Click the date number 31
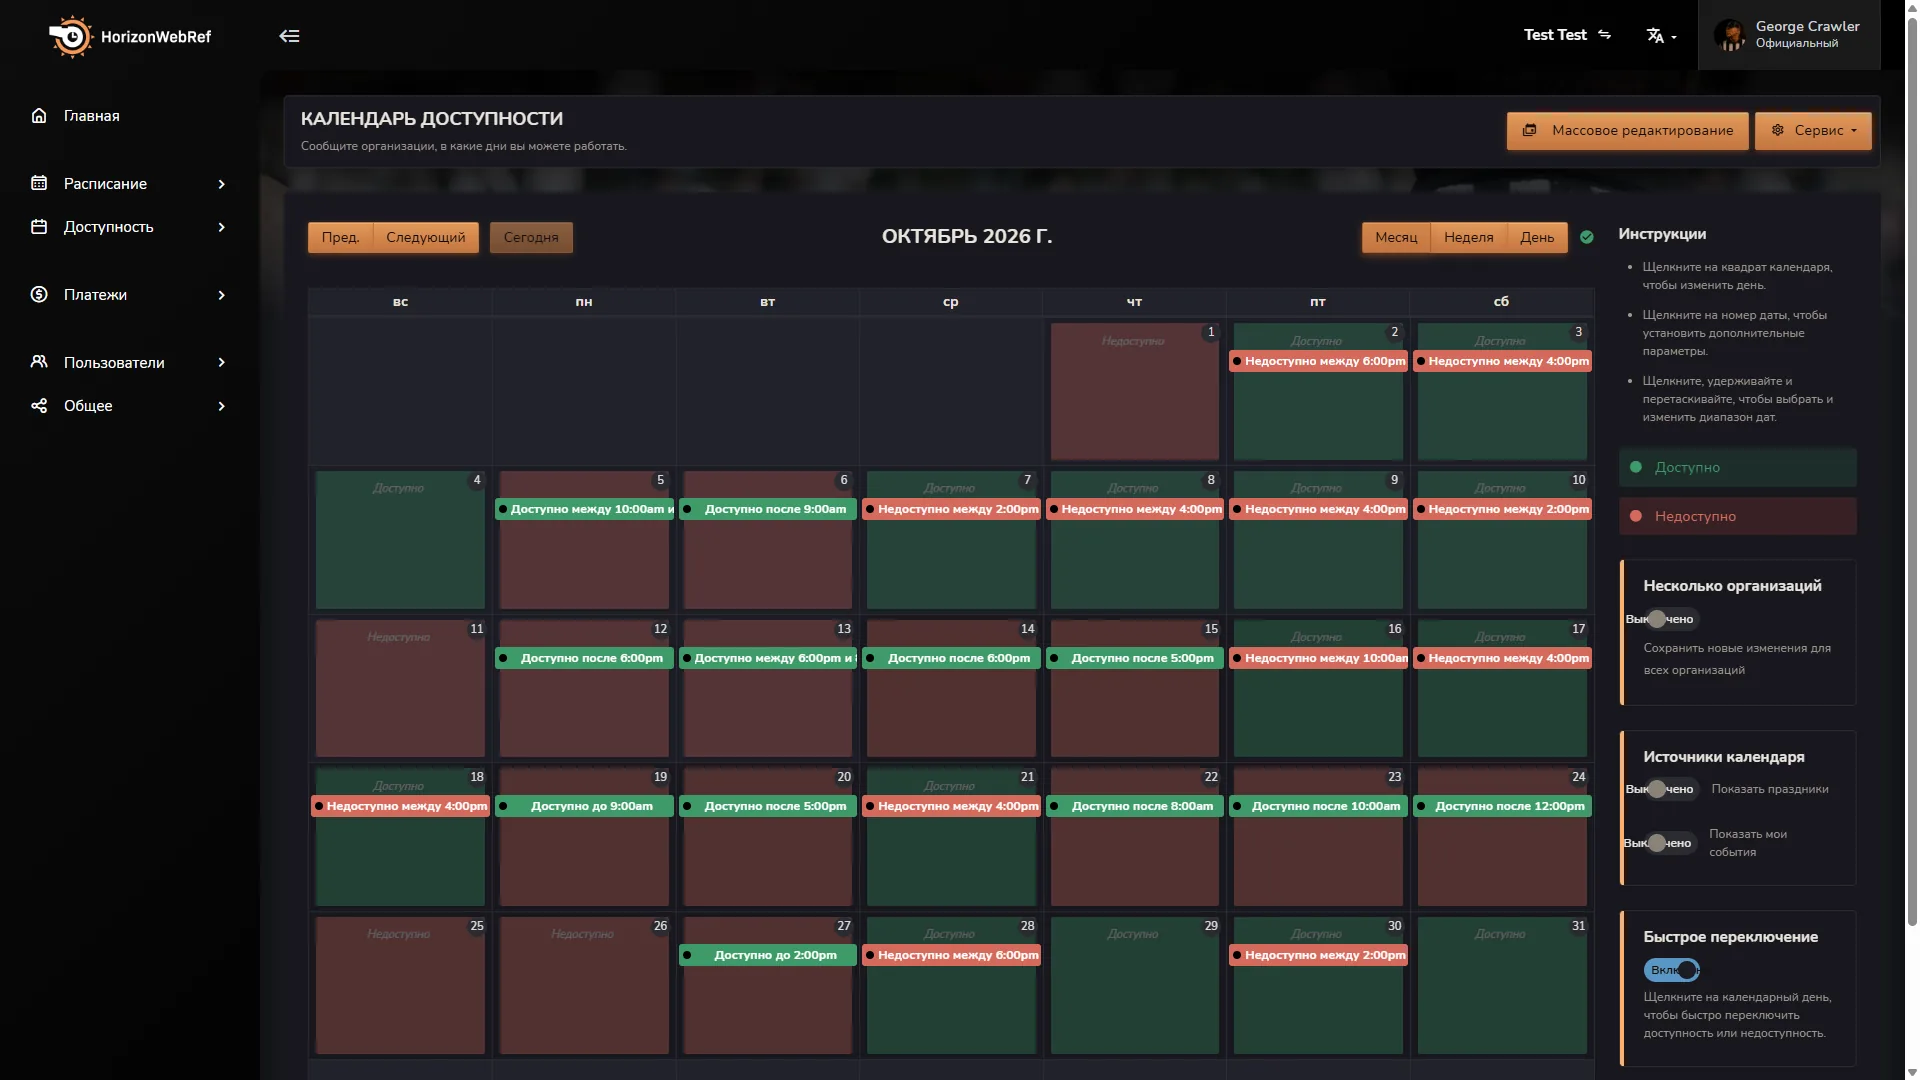The image size is (1920, 1080). coord(1578,926)
